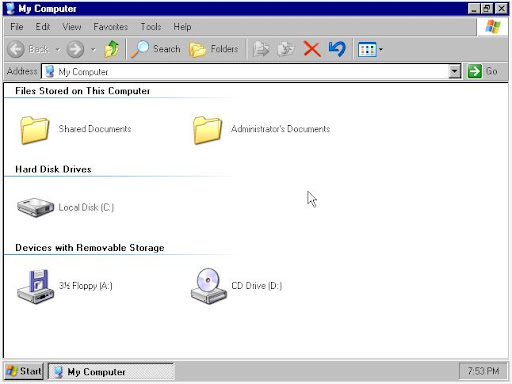Click the blue Undo arrow icon
The width and height of the screenshot is (512, 384).
[337, 49]
